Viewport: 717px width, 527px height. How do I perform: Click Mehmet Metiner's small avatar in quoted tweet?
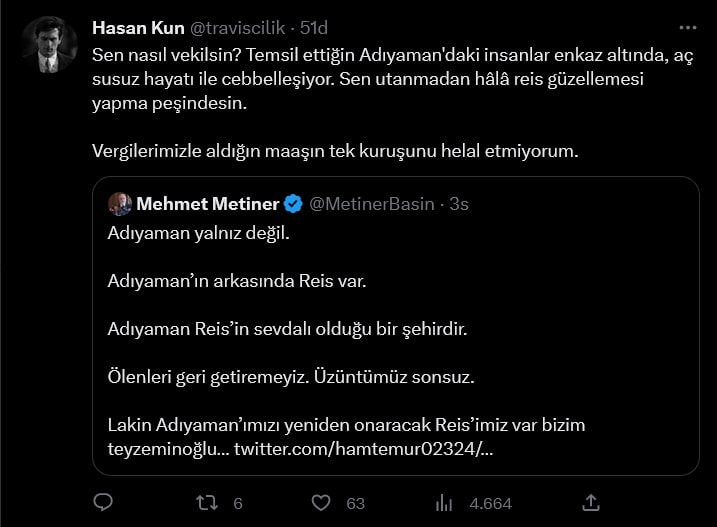120,204
